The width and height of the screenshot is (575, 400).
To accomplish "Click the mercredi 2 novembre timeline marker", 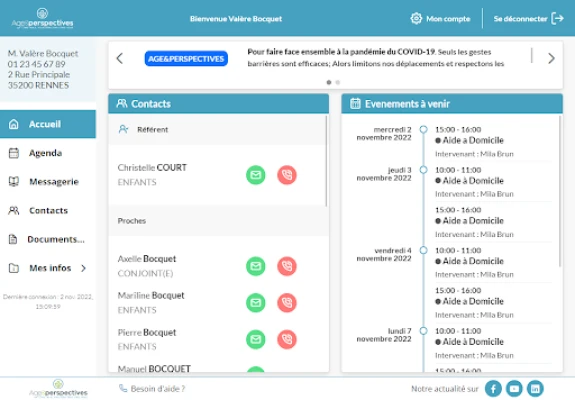I will coord(423,129).
